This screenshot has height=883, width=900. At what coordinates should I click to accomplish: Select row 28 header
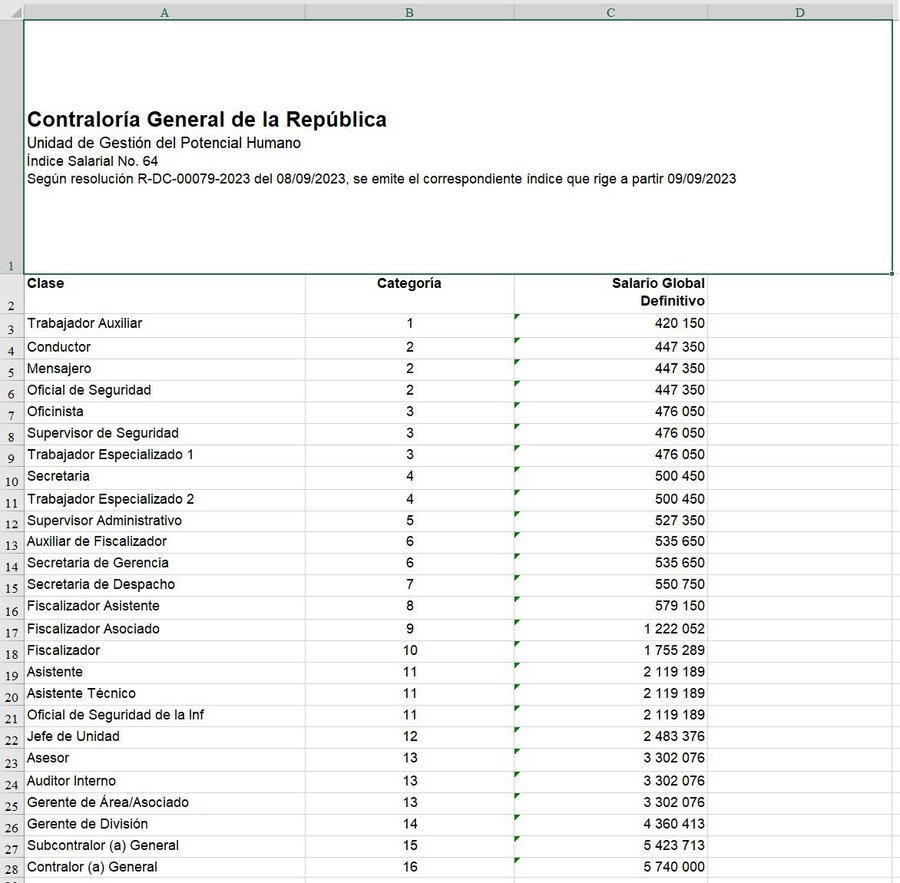(x=11, y=869)
